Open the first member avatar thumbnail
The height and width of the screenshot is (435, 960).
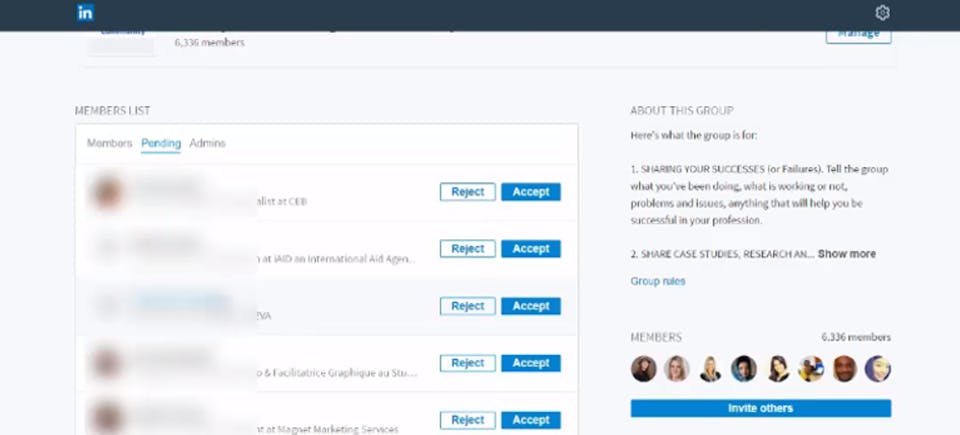pyautogui.click(x=643, y=369)
